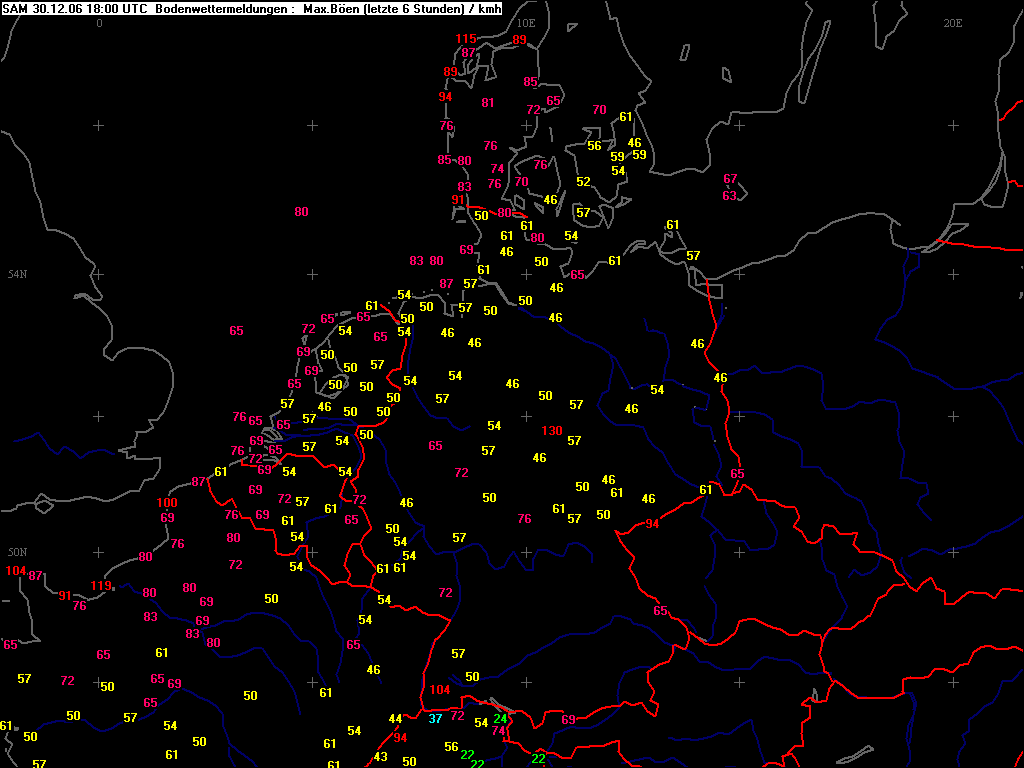The width and height of the screenshot is (1024, 768).
Task: Click the red 115 value in northern Denmark
Action: [x=466, y=39]
